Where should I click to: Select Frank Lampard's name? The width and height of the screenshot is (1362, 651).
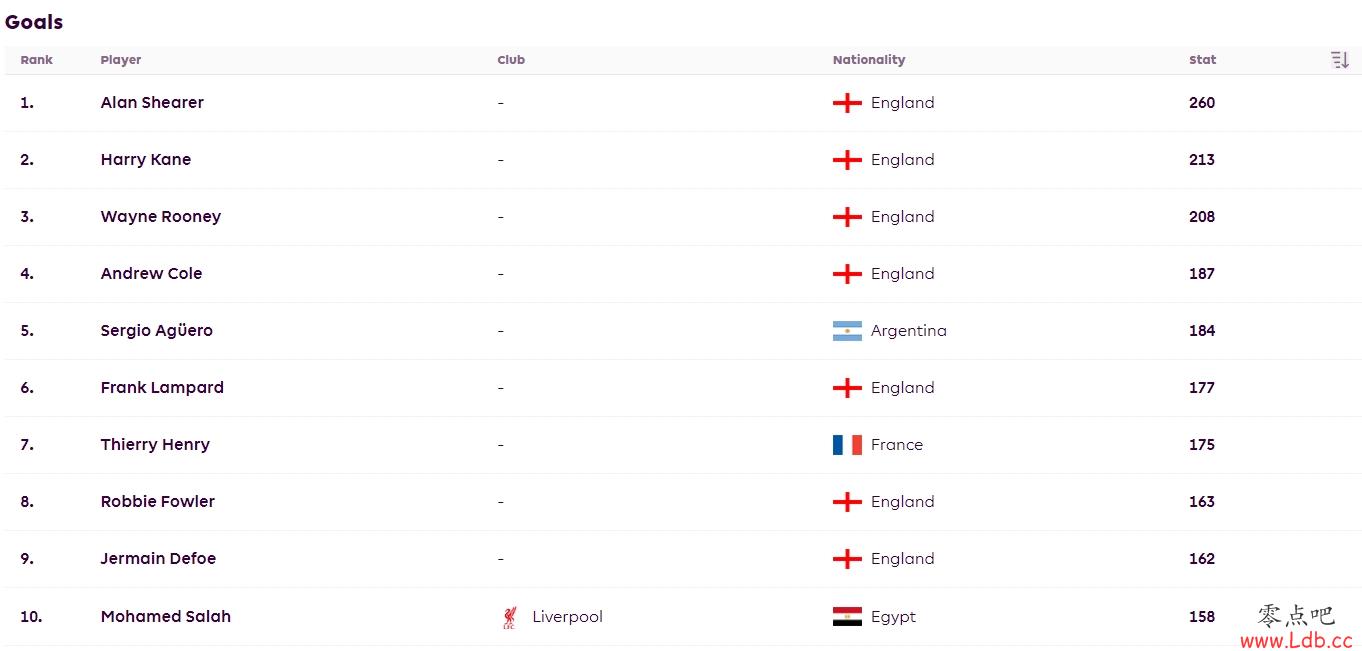click(162, 388)
